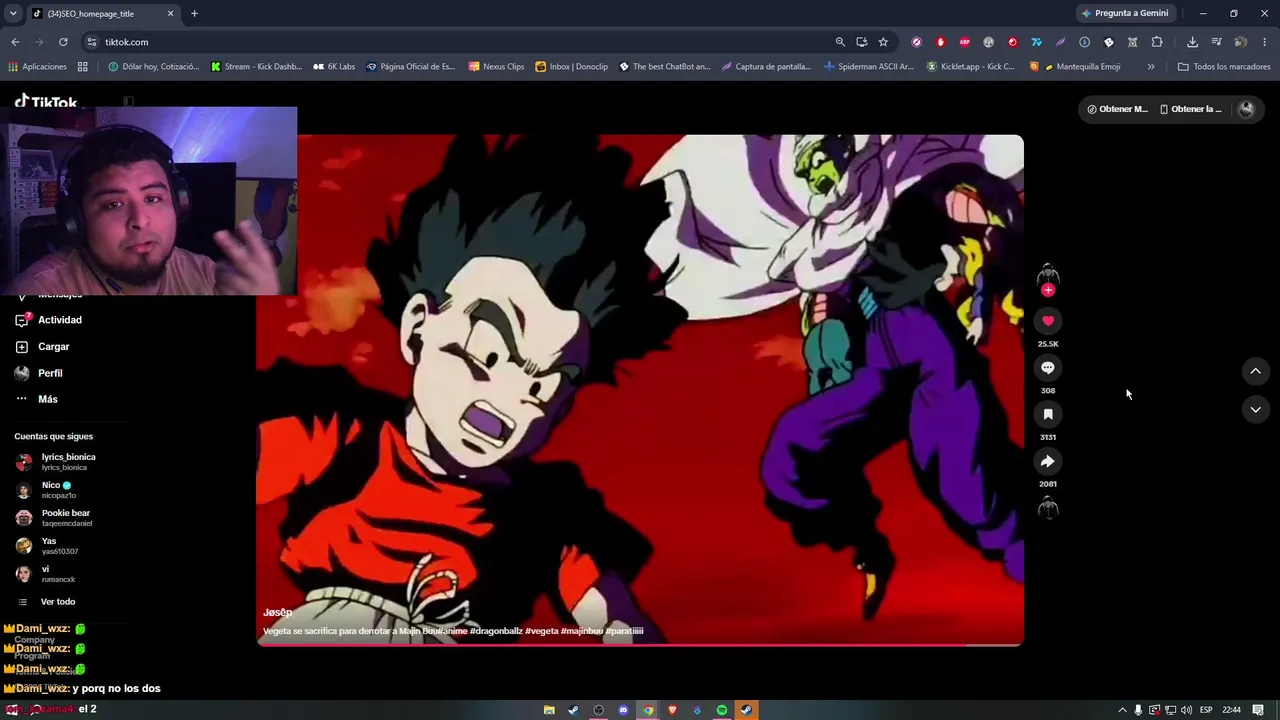The image size is (1280, 720).
Task: Open the Kicklet.app bookmark
Action: (x=970, y=67)
